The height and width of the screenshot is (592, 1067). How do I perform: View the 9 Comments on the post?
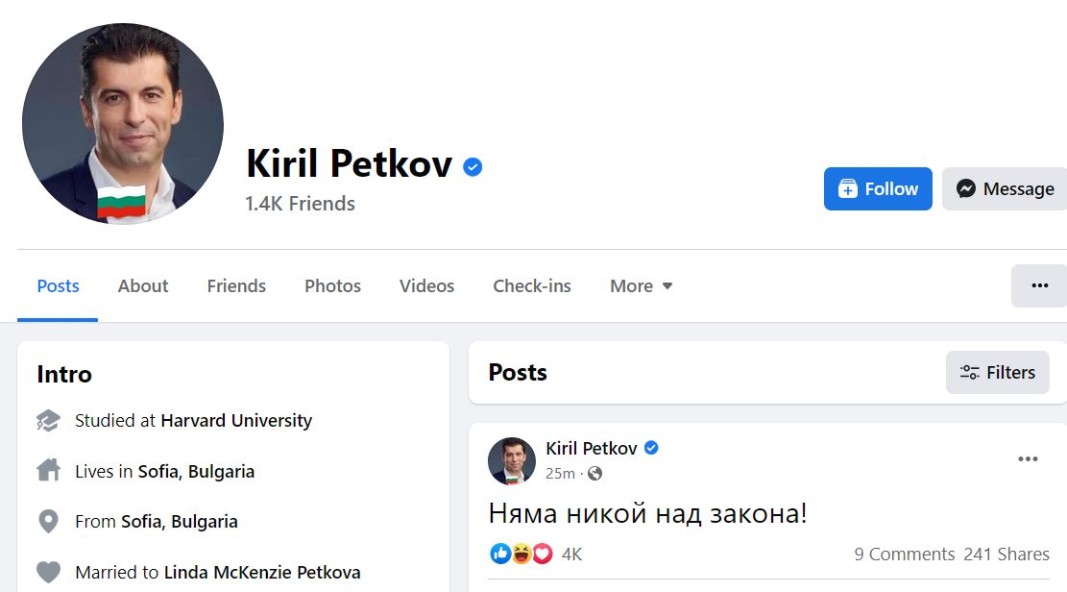coord(904,554)
